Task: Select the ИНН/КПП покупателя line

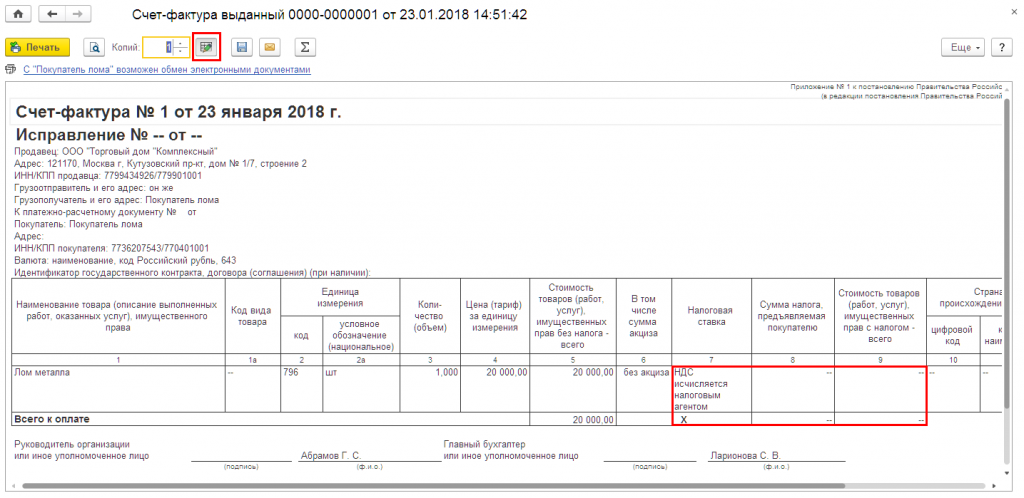Action: [x=111, y=248]
